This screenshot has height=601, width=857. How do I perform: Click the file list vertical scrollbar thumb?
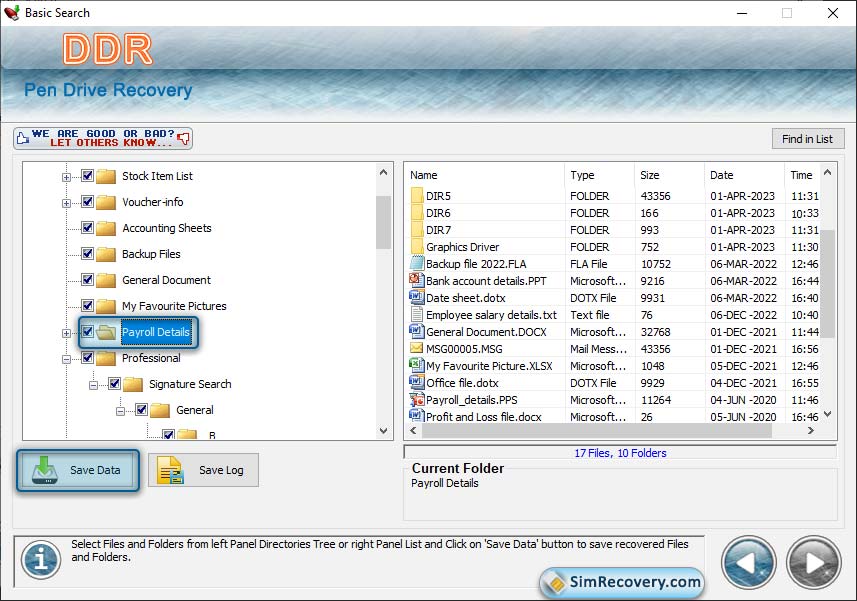[828, 284]
